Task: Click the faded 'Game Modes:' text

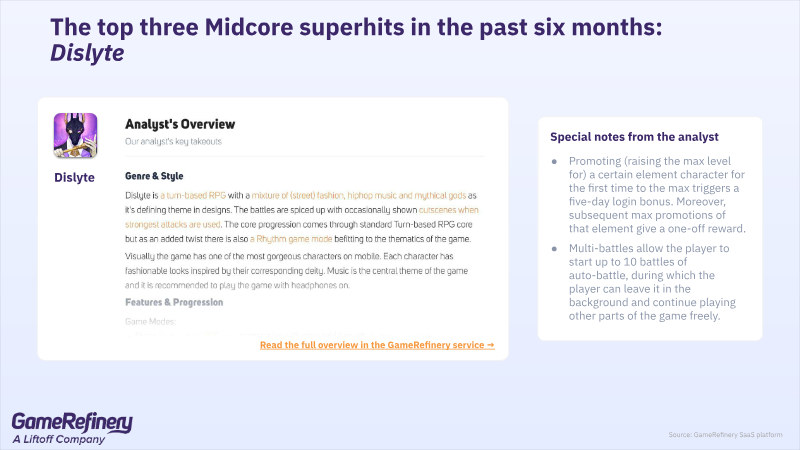Action: (x=150, y=321)
